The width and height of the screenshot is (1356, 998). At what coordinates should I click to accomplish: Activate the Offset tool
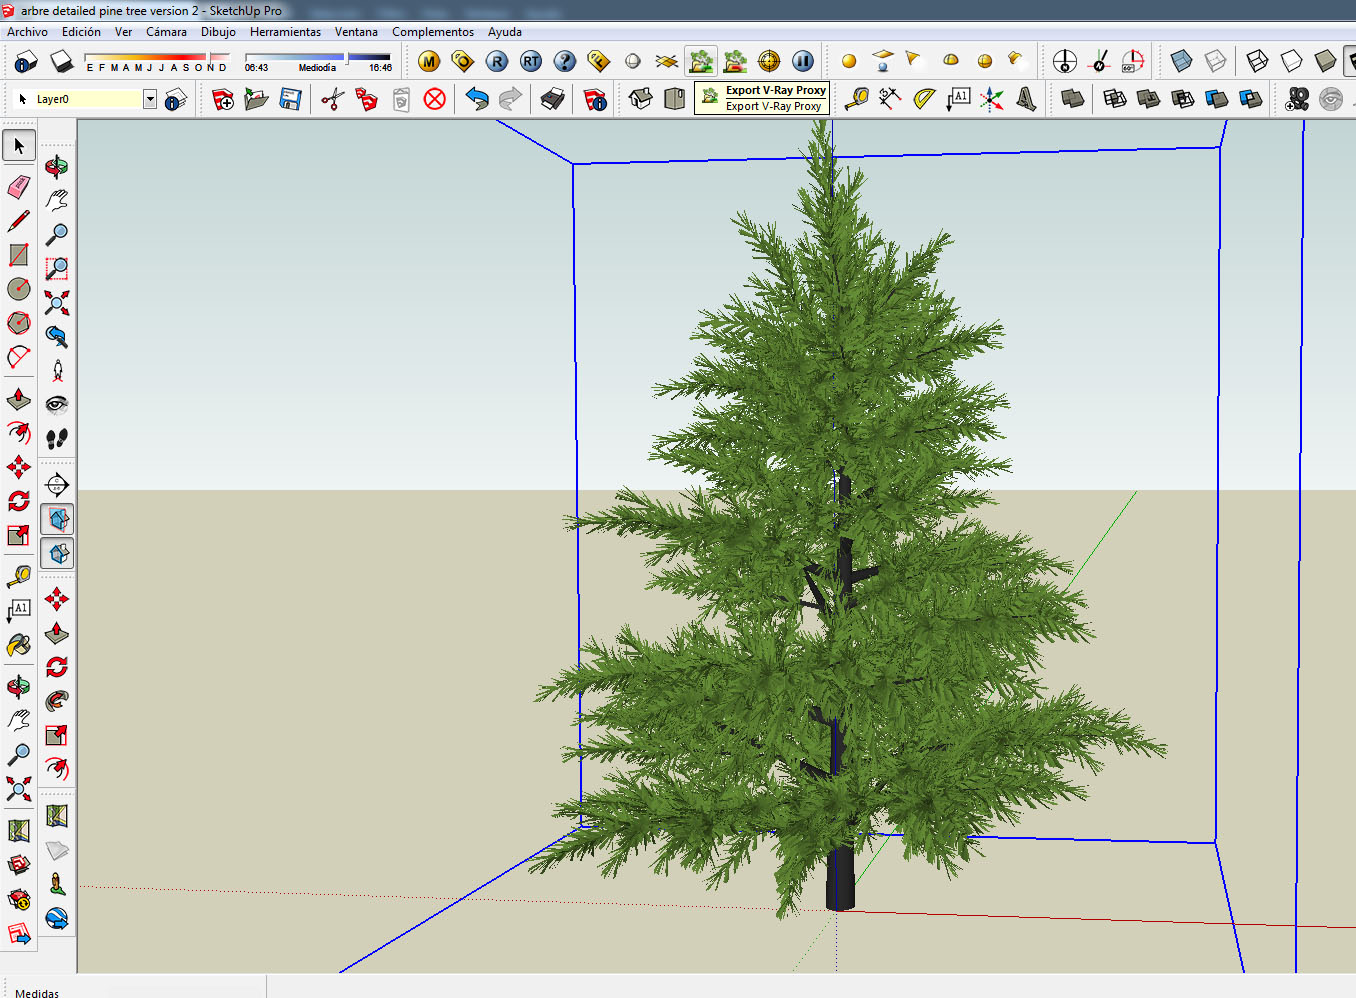pyautogui.click(x=19, y=432)
